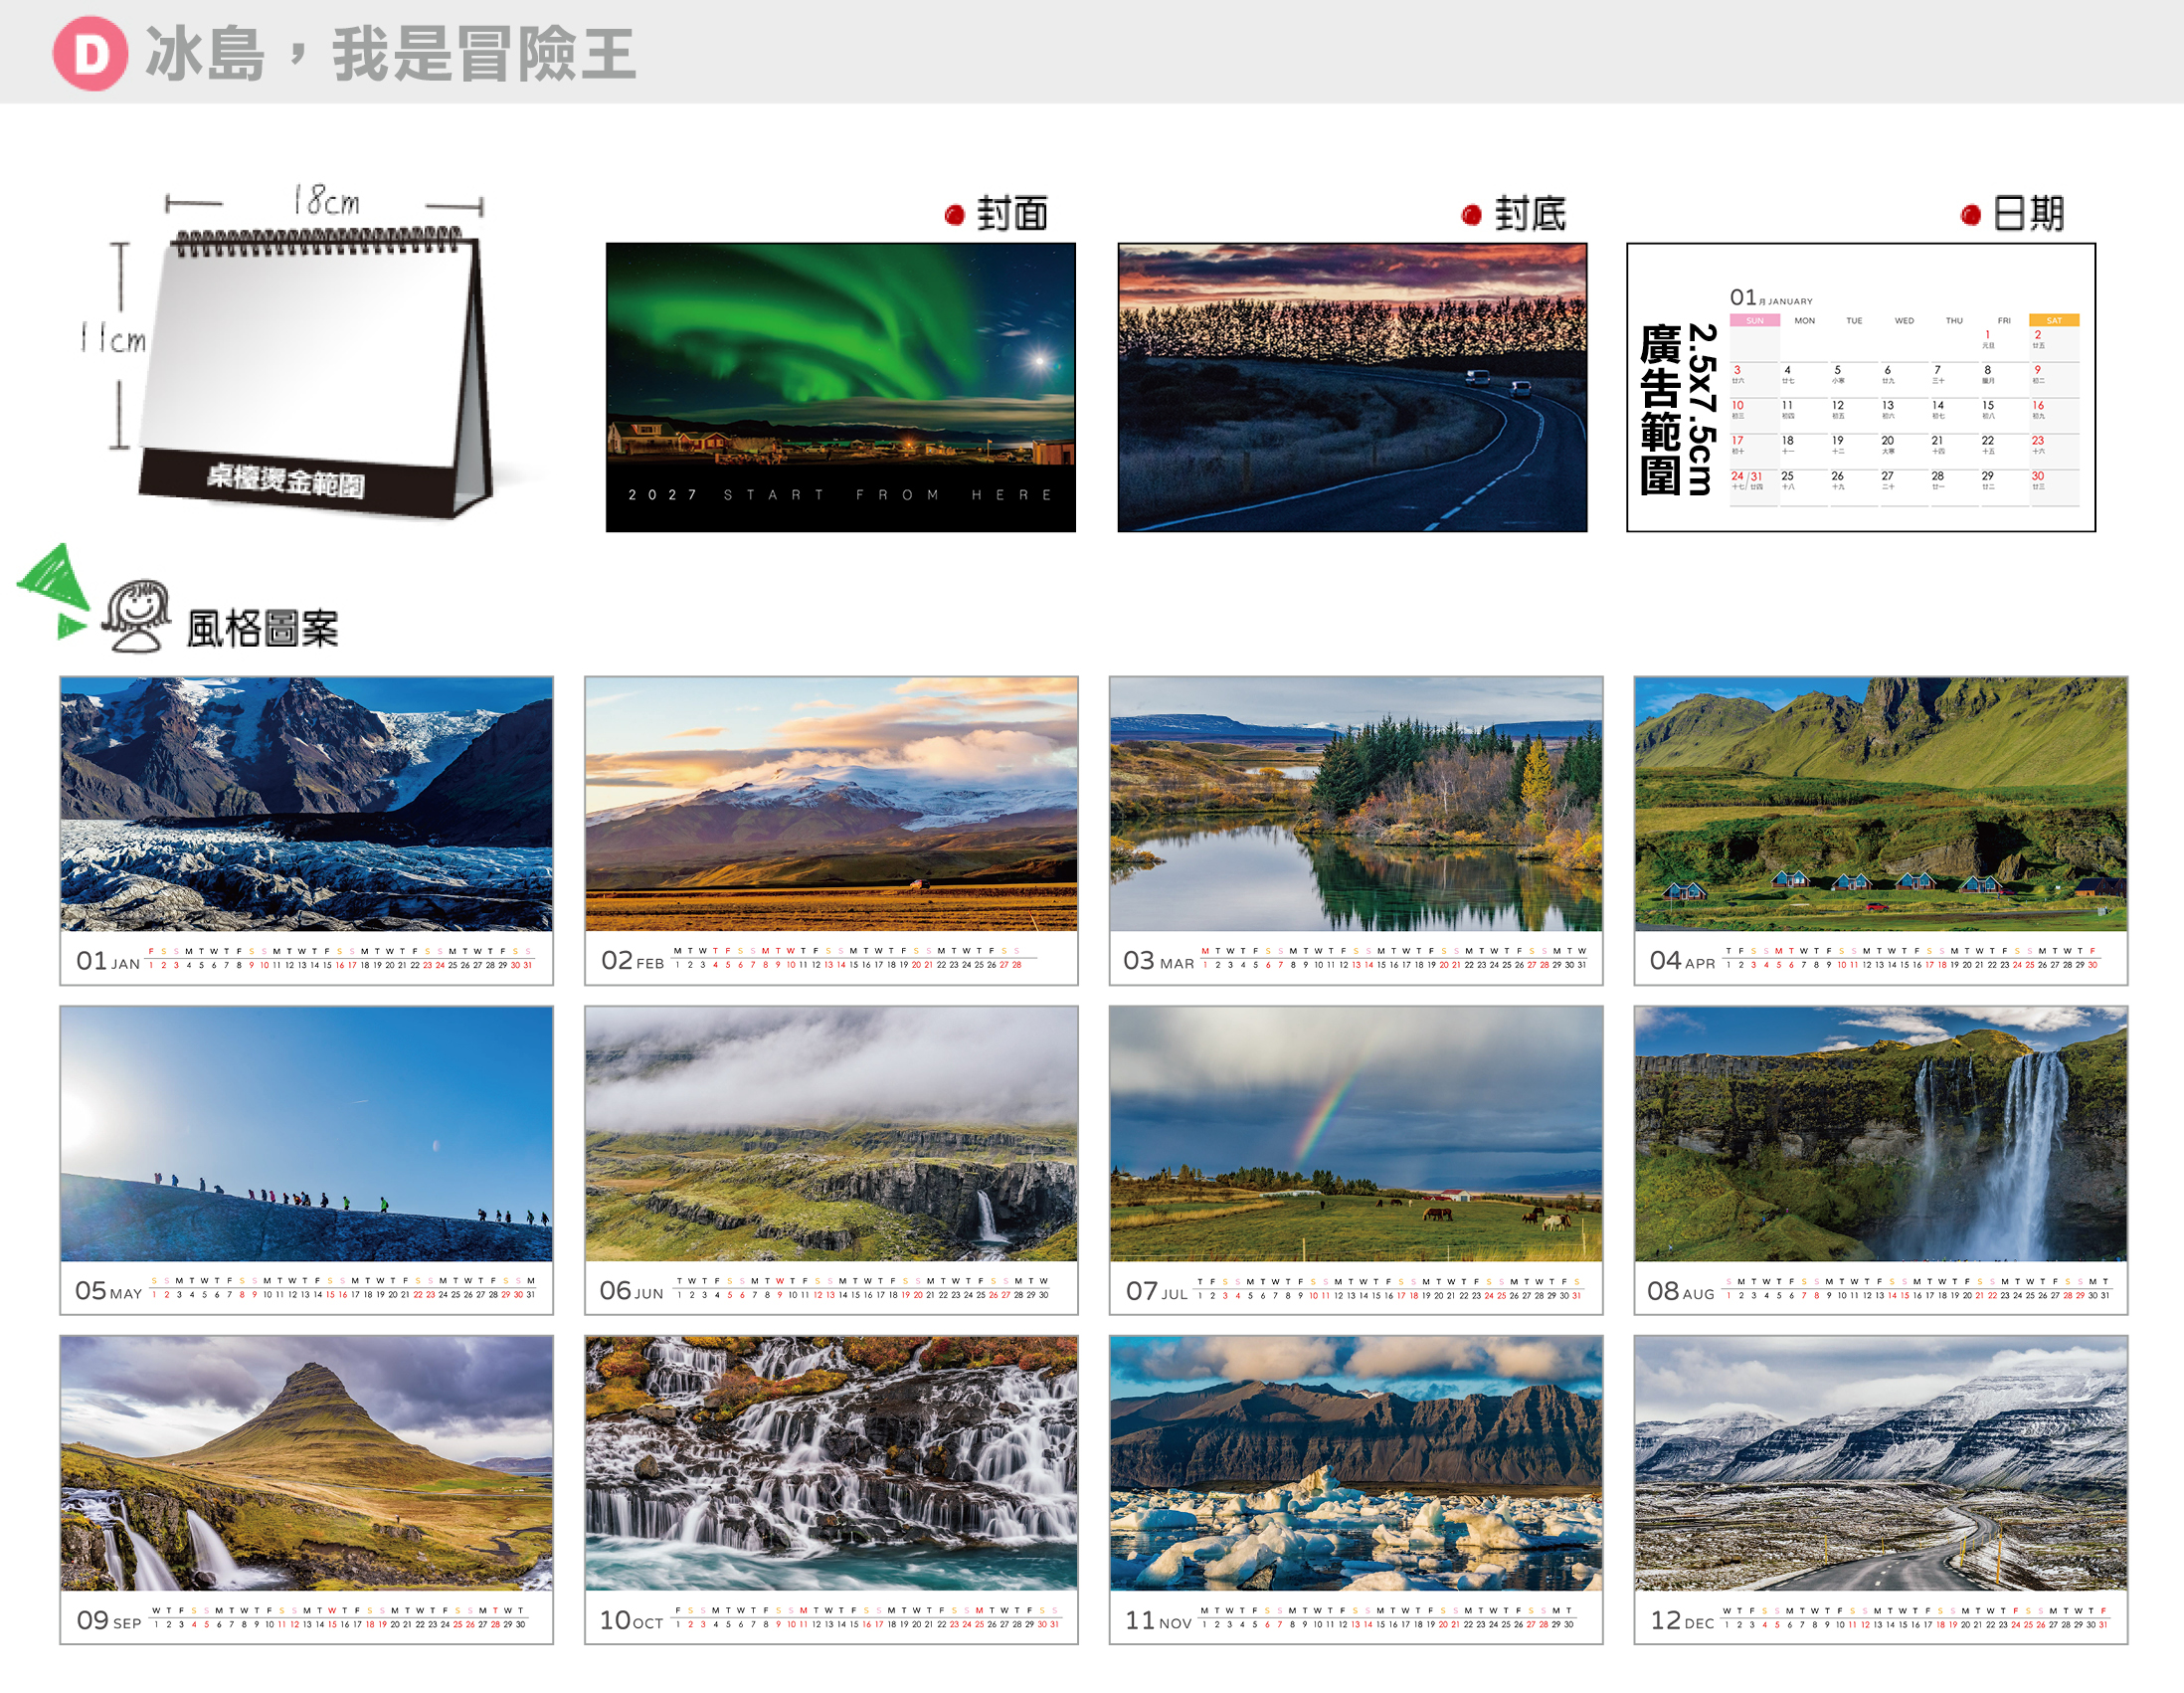Click the 冰島，我是冒險王 title text

390,54
